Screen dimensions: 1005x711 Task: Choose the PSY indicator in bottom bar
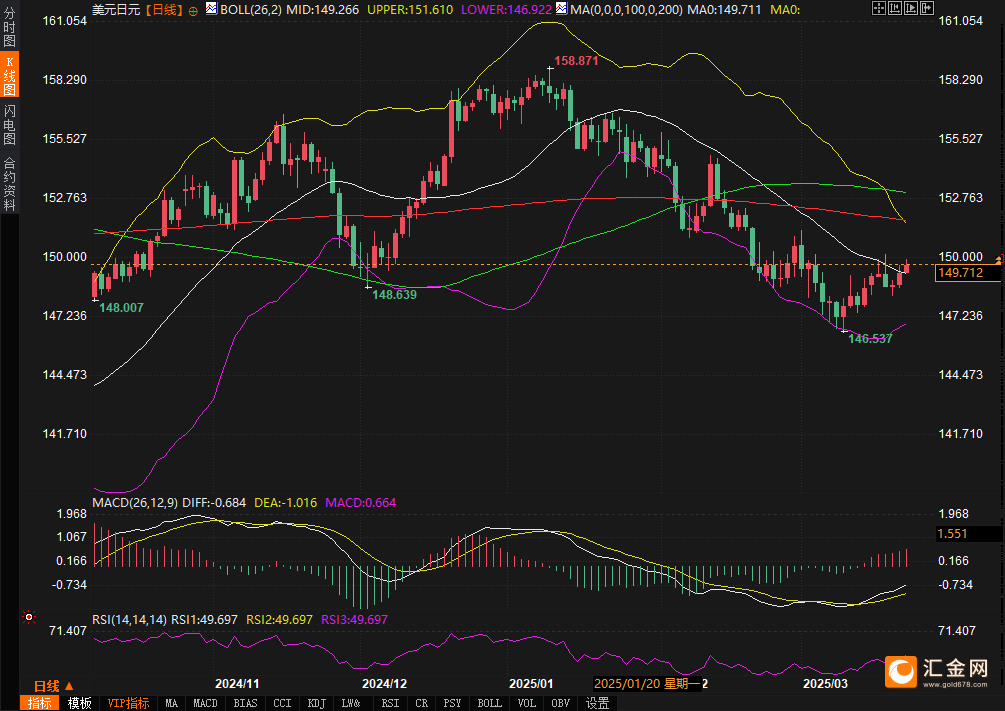[452, 703]
